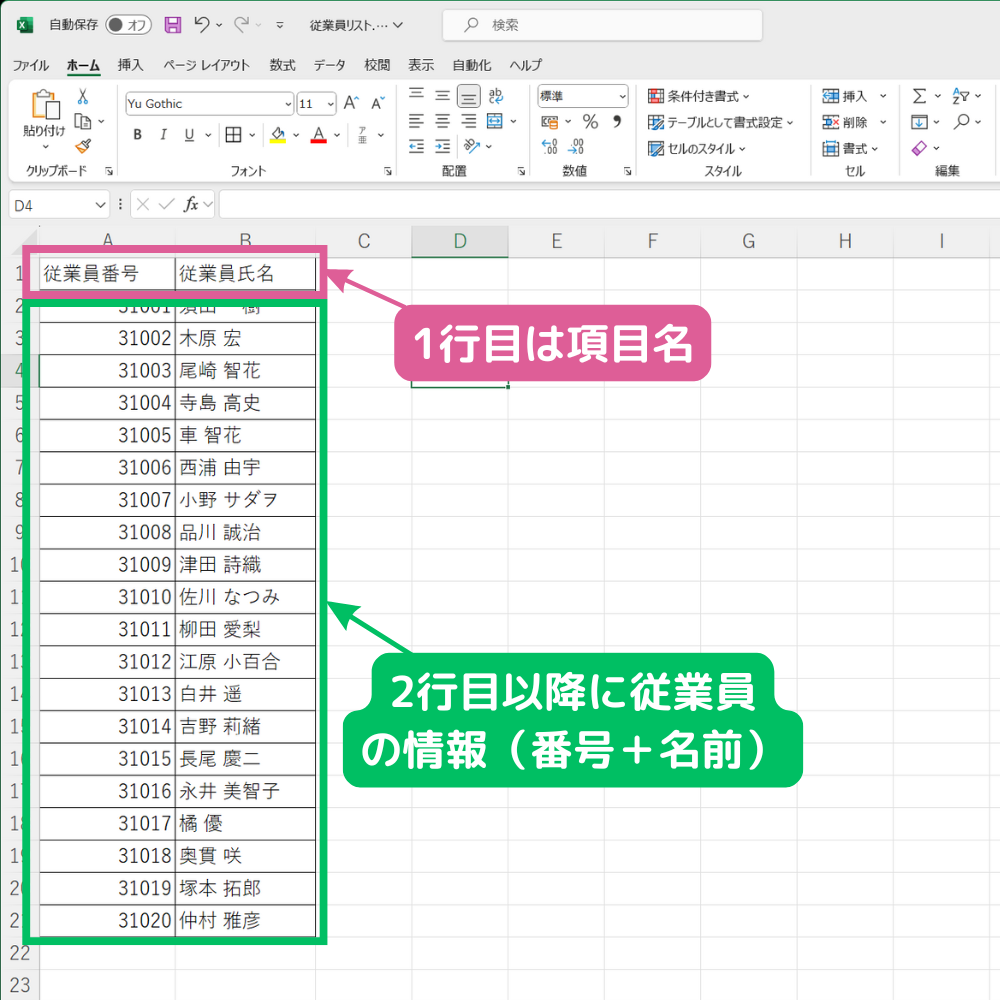Switch to the ホーム tab

[84, 65]
